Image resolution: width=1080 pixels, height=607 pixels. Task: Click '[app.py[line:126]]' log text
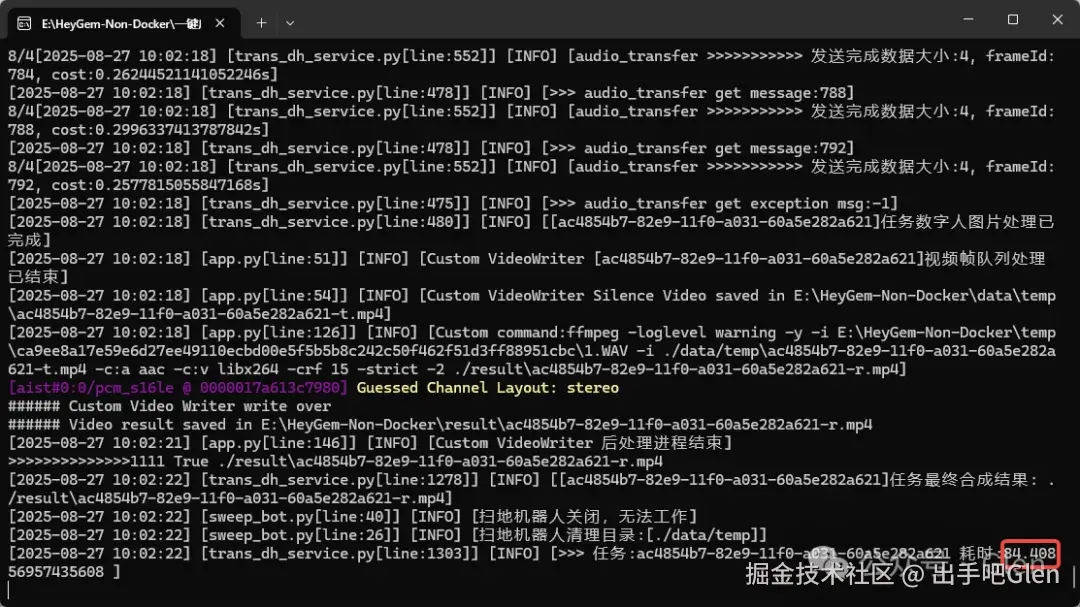click(x=278, y=332)
